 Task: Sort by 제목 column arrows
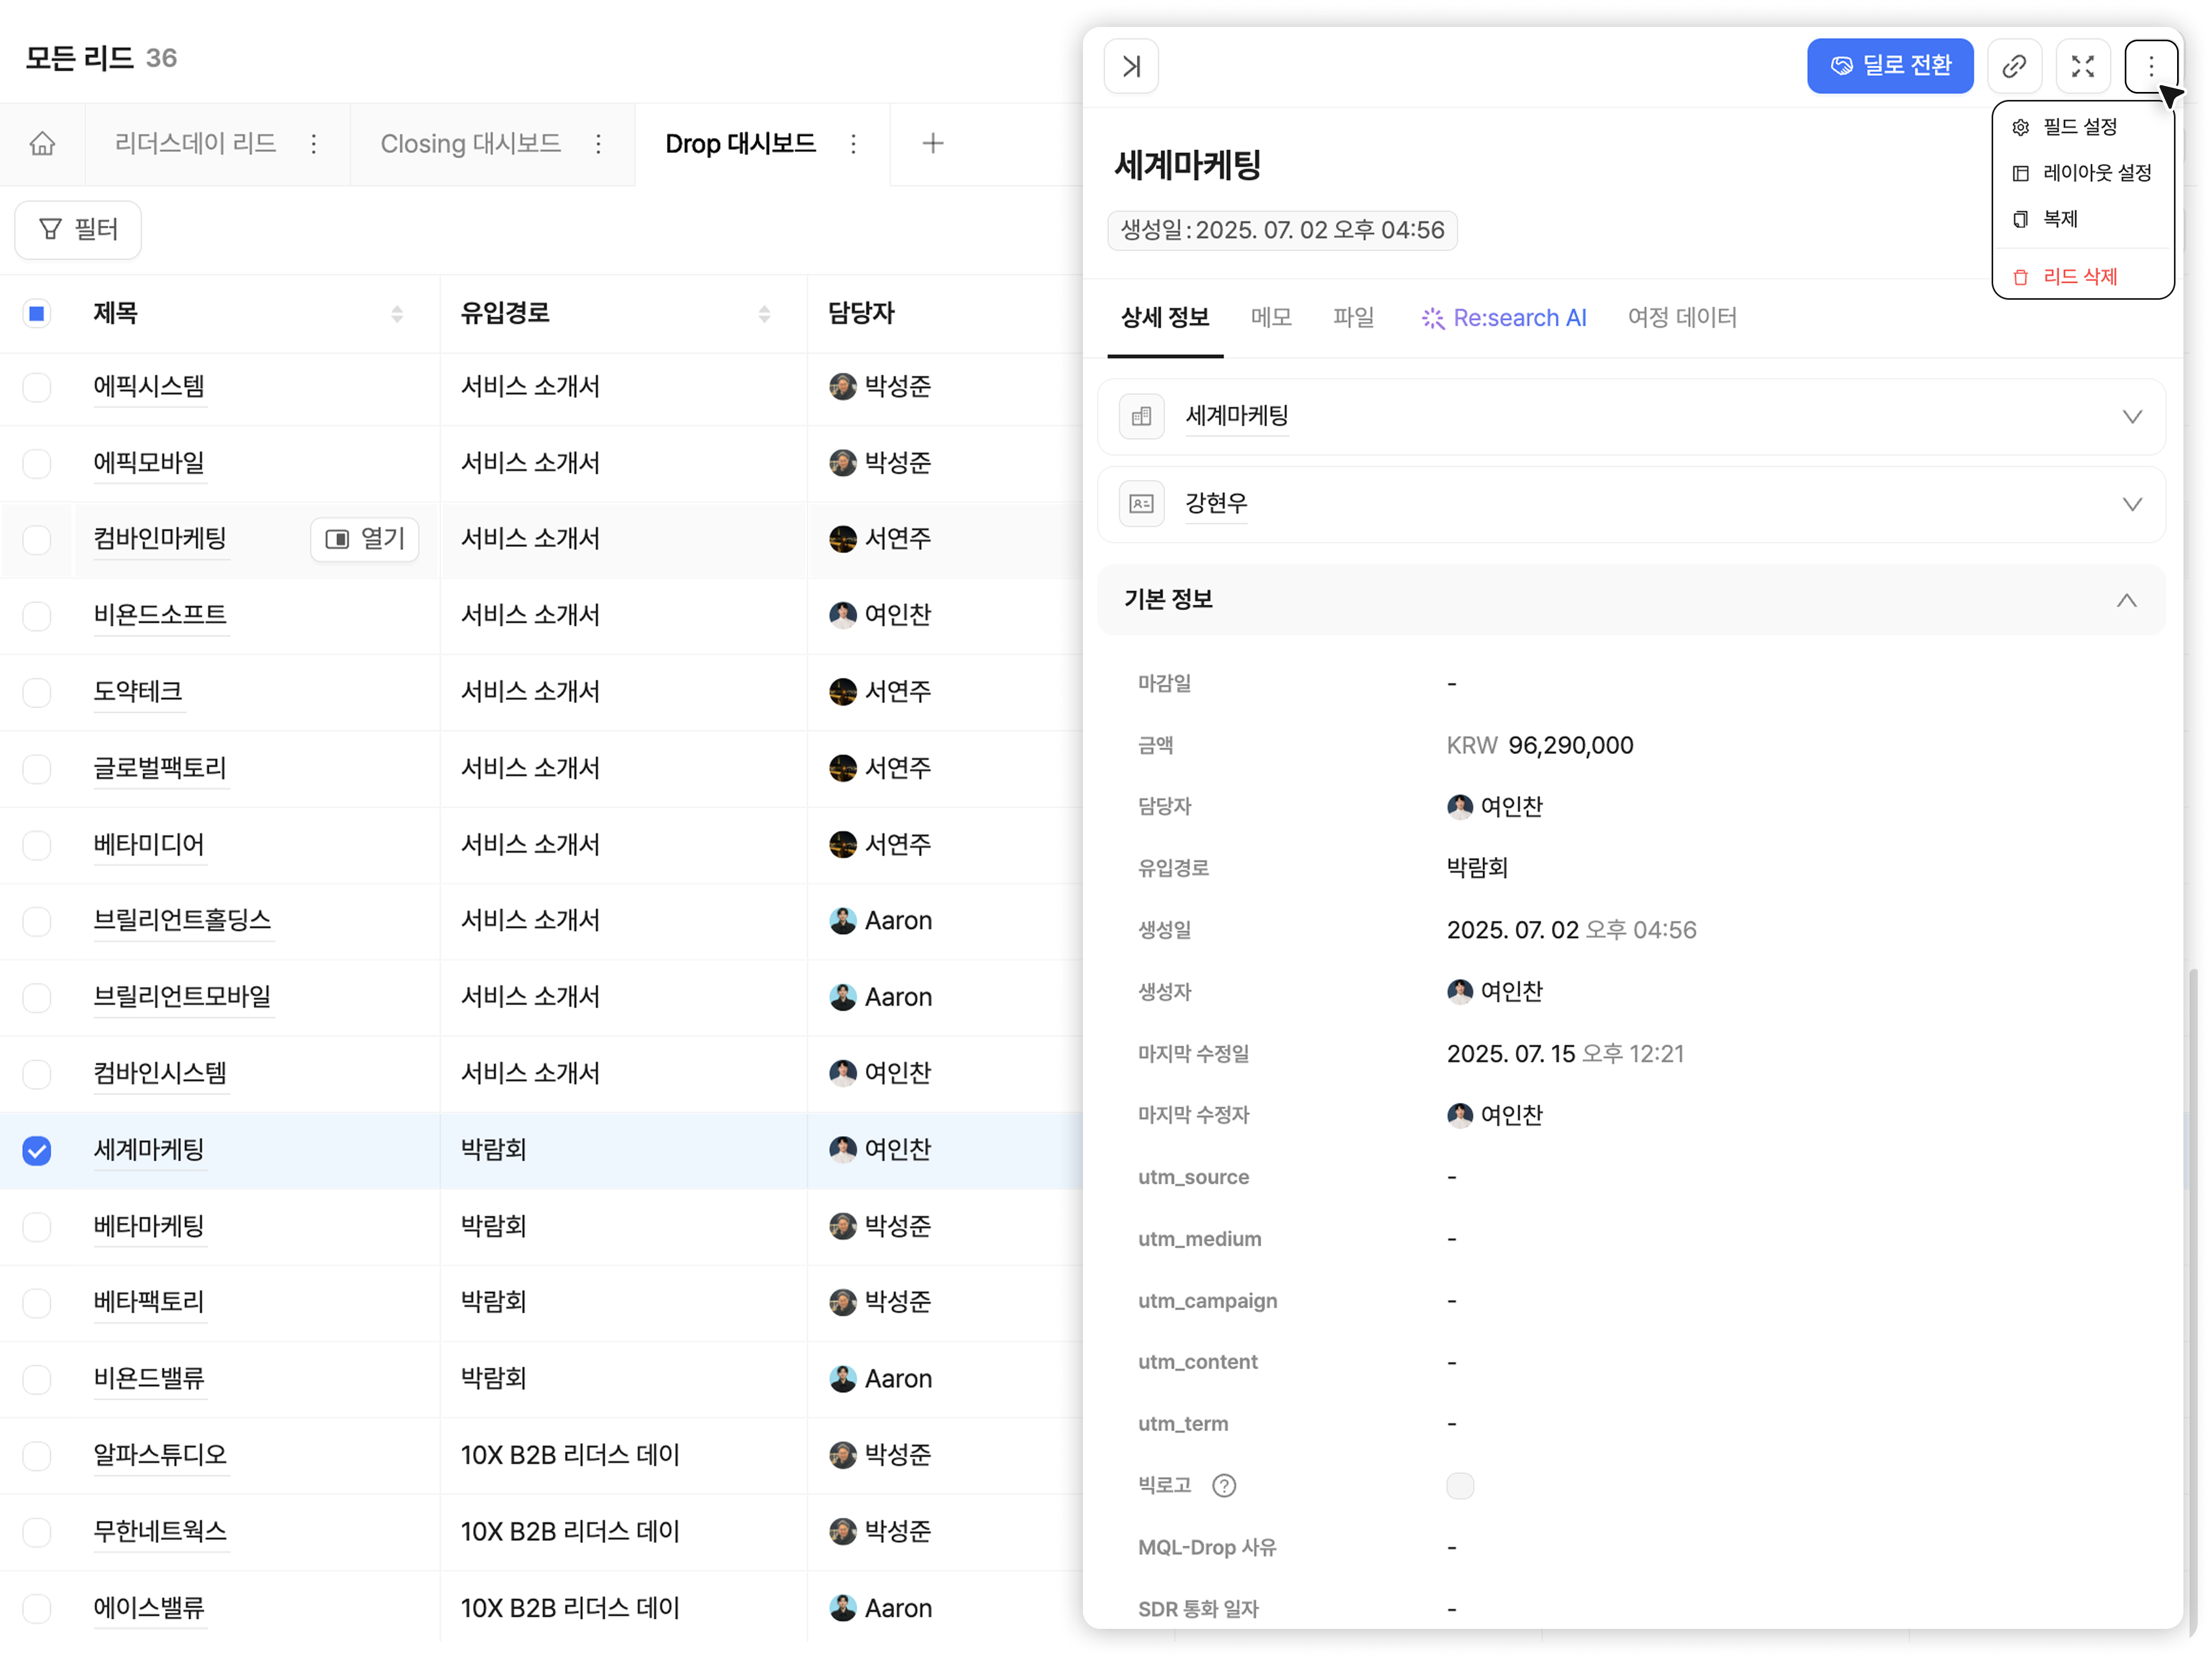tap(397, 314)
